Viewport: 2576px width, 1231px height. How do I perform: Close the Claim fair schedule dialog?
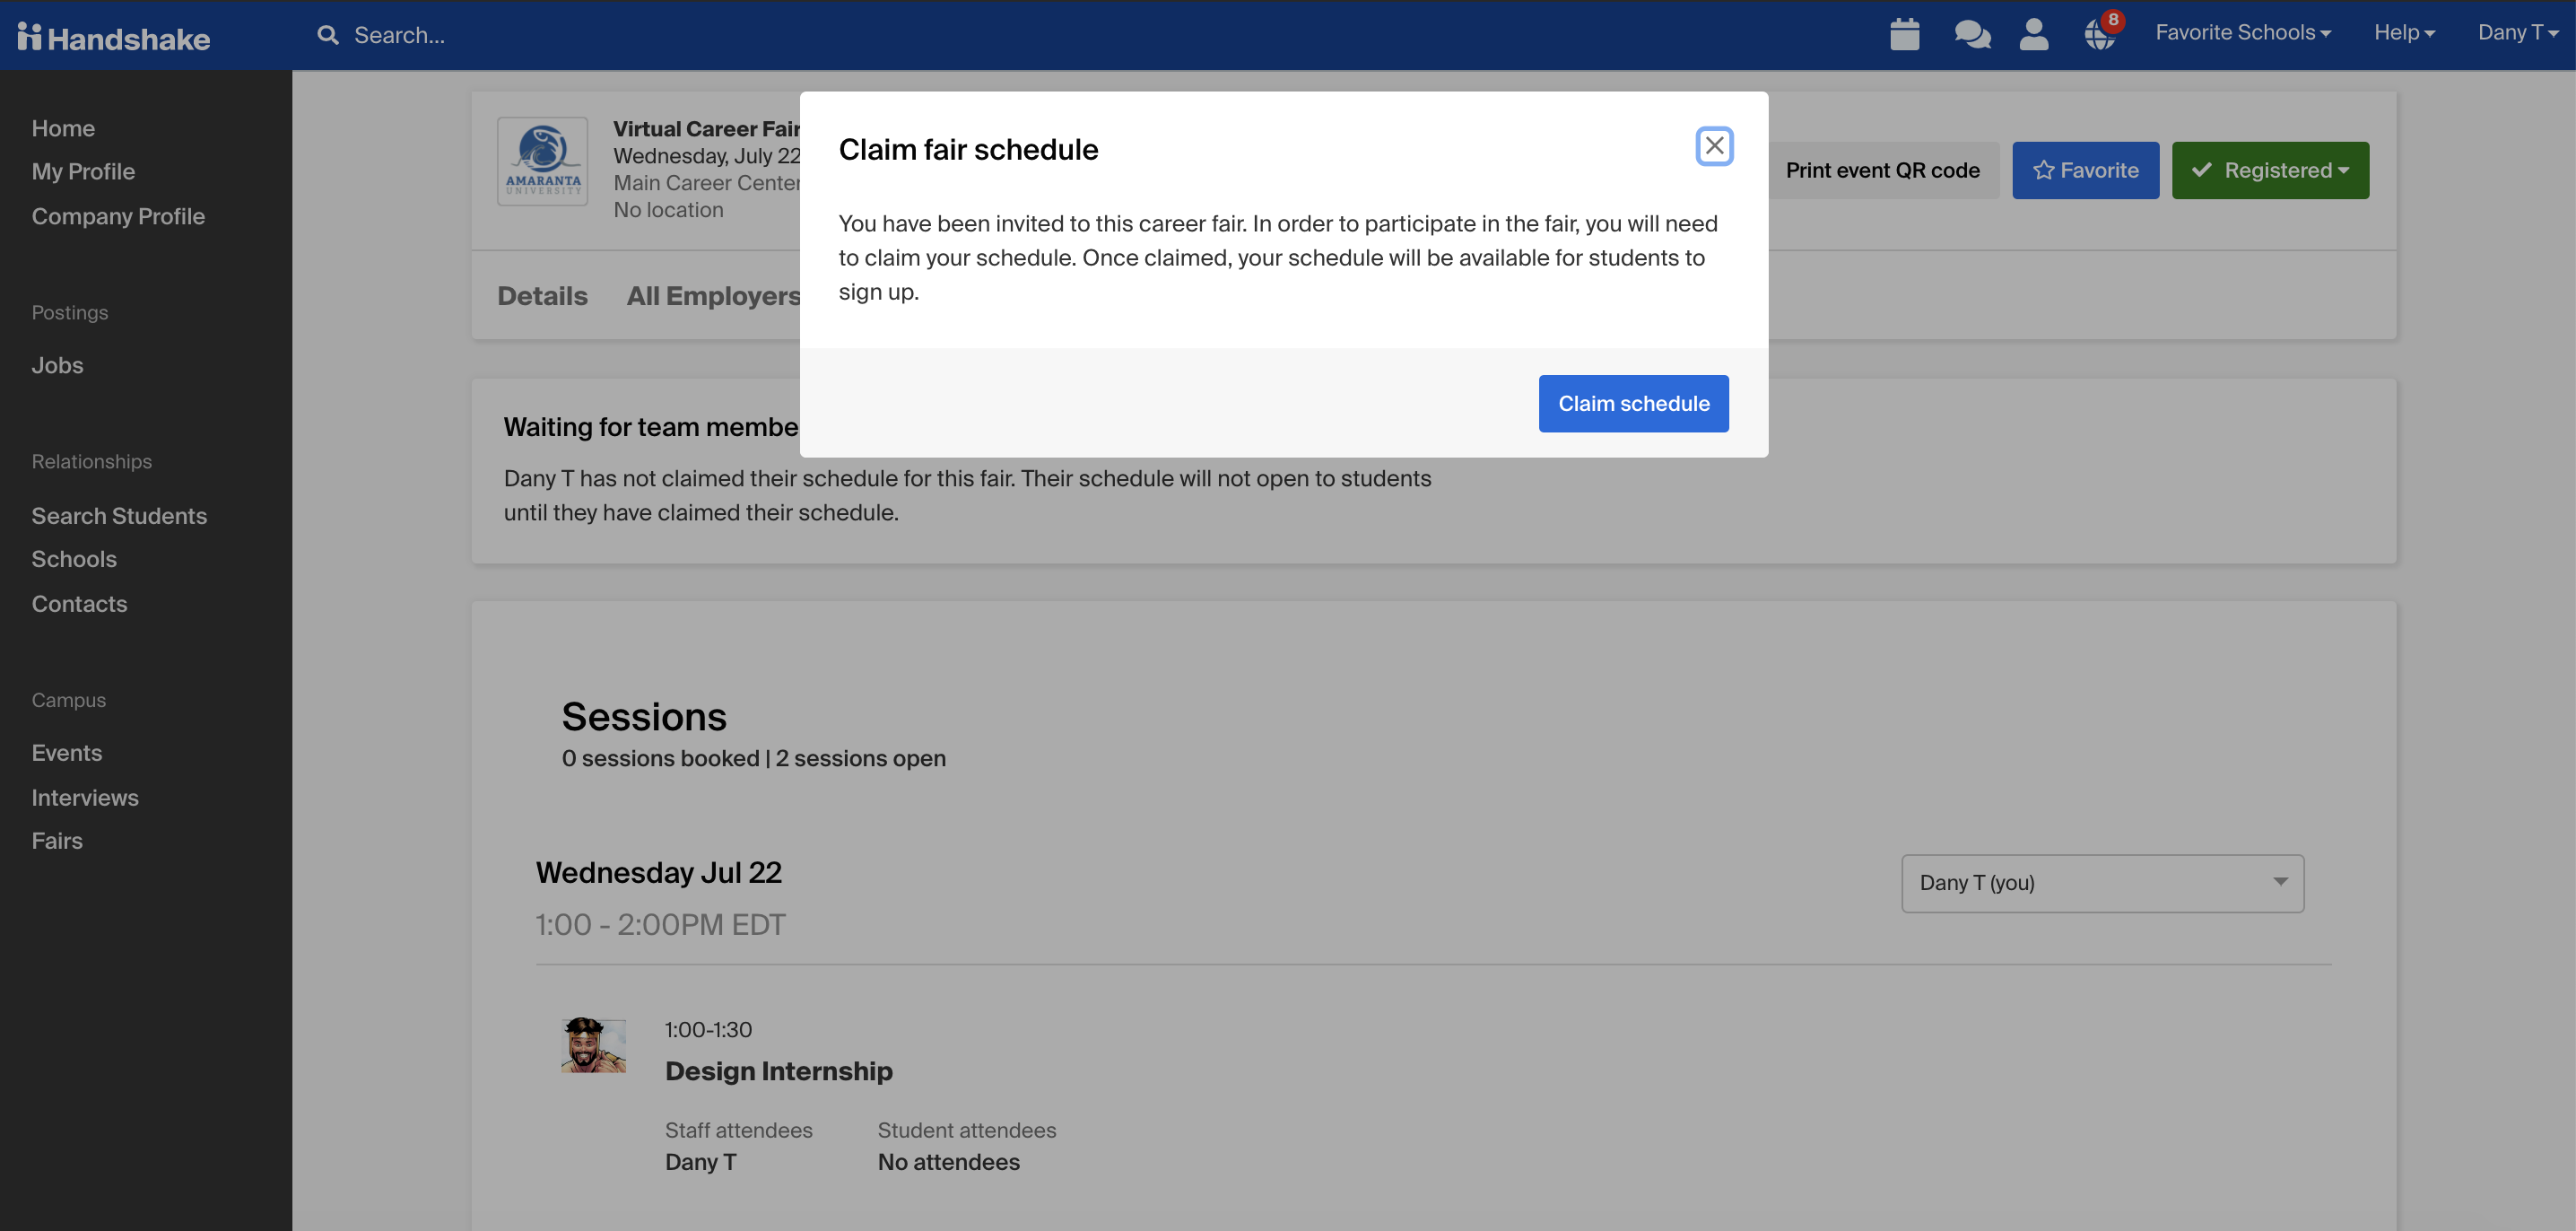(x=1715, y=146)
